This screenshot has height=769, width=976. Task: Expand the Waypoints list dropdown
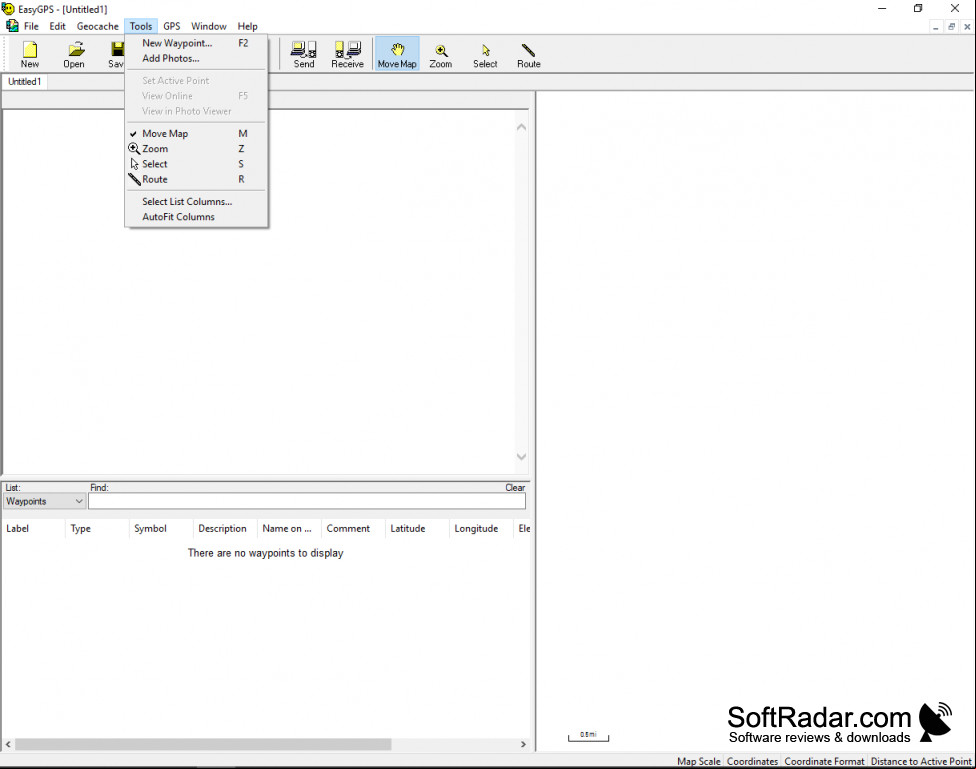(x=44, y=501)
